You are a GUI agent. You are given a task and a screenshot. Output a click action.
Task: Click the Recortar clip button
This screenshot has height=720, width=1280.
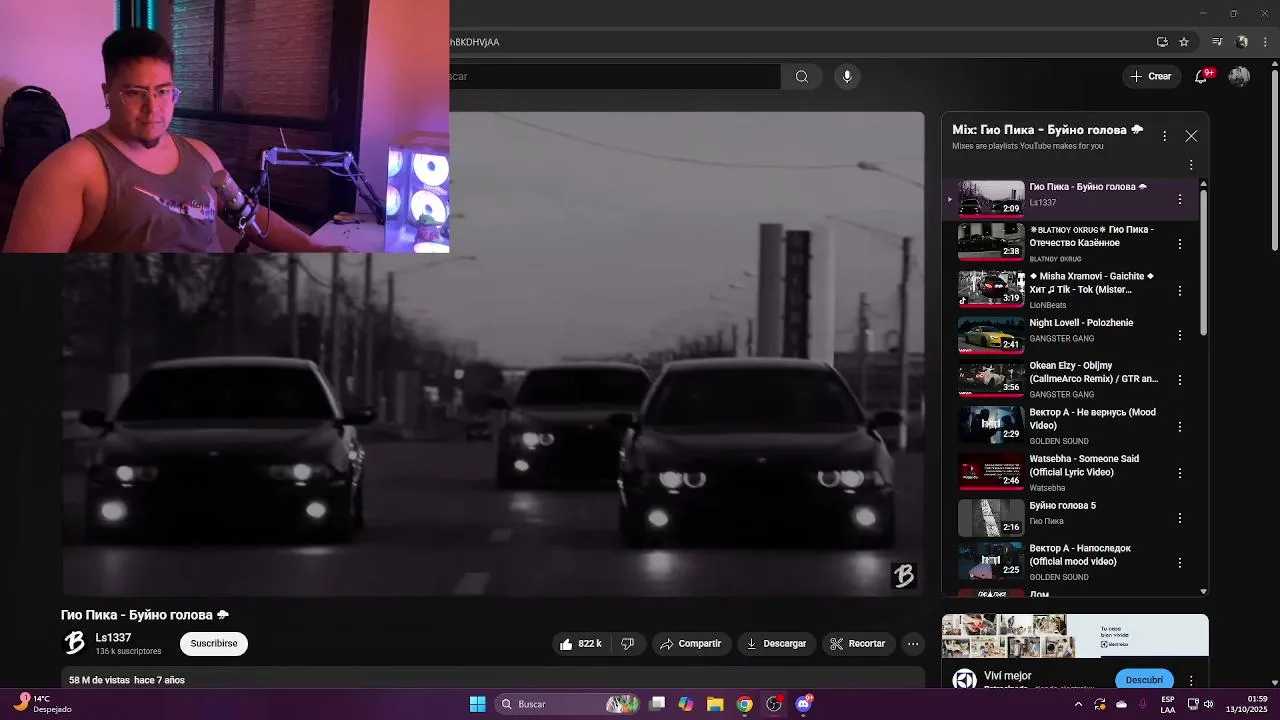[857, 644]
